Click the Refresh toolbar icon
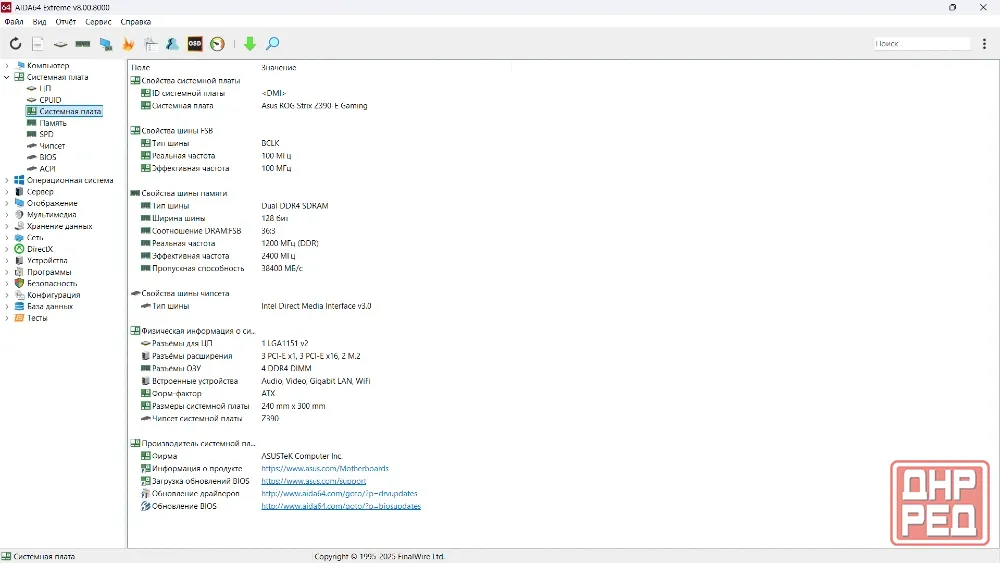This screenshot has width=1000, height=563. (x=15, y=43)
